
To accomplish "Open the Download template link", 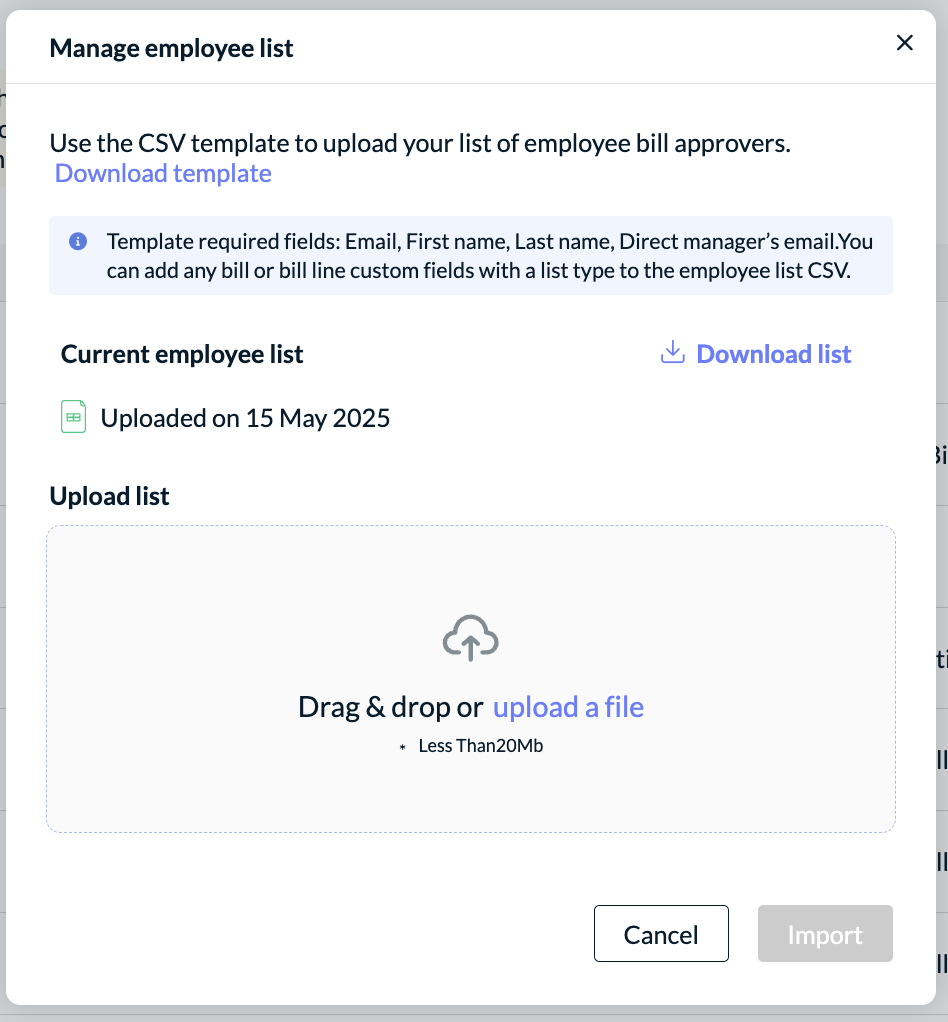I will [x=163, y=174].
